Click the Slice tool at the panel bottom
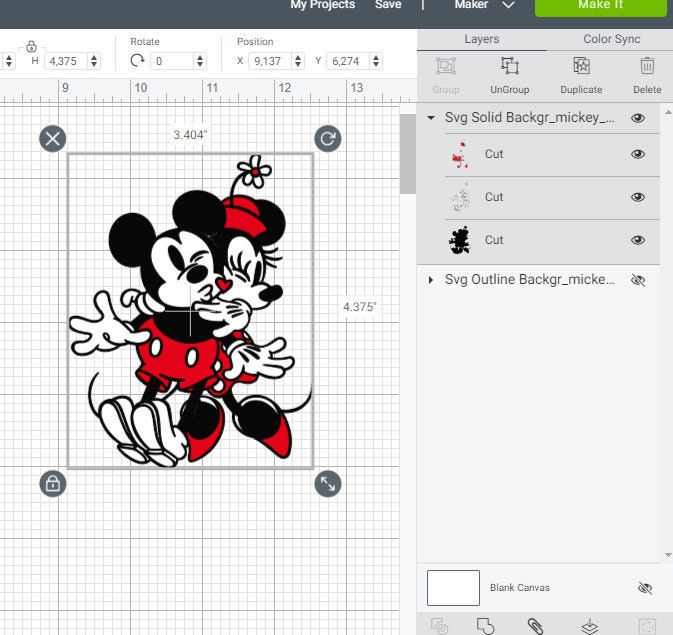The height and width of the screenshot is (635, 673). point(439,626)
